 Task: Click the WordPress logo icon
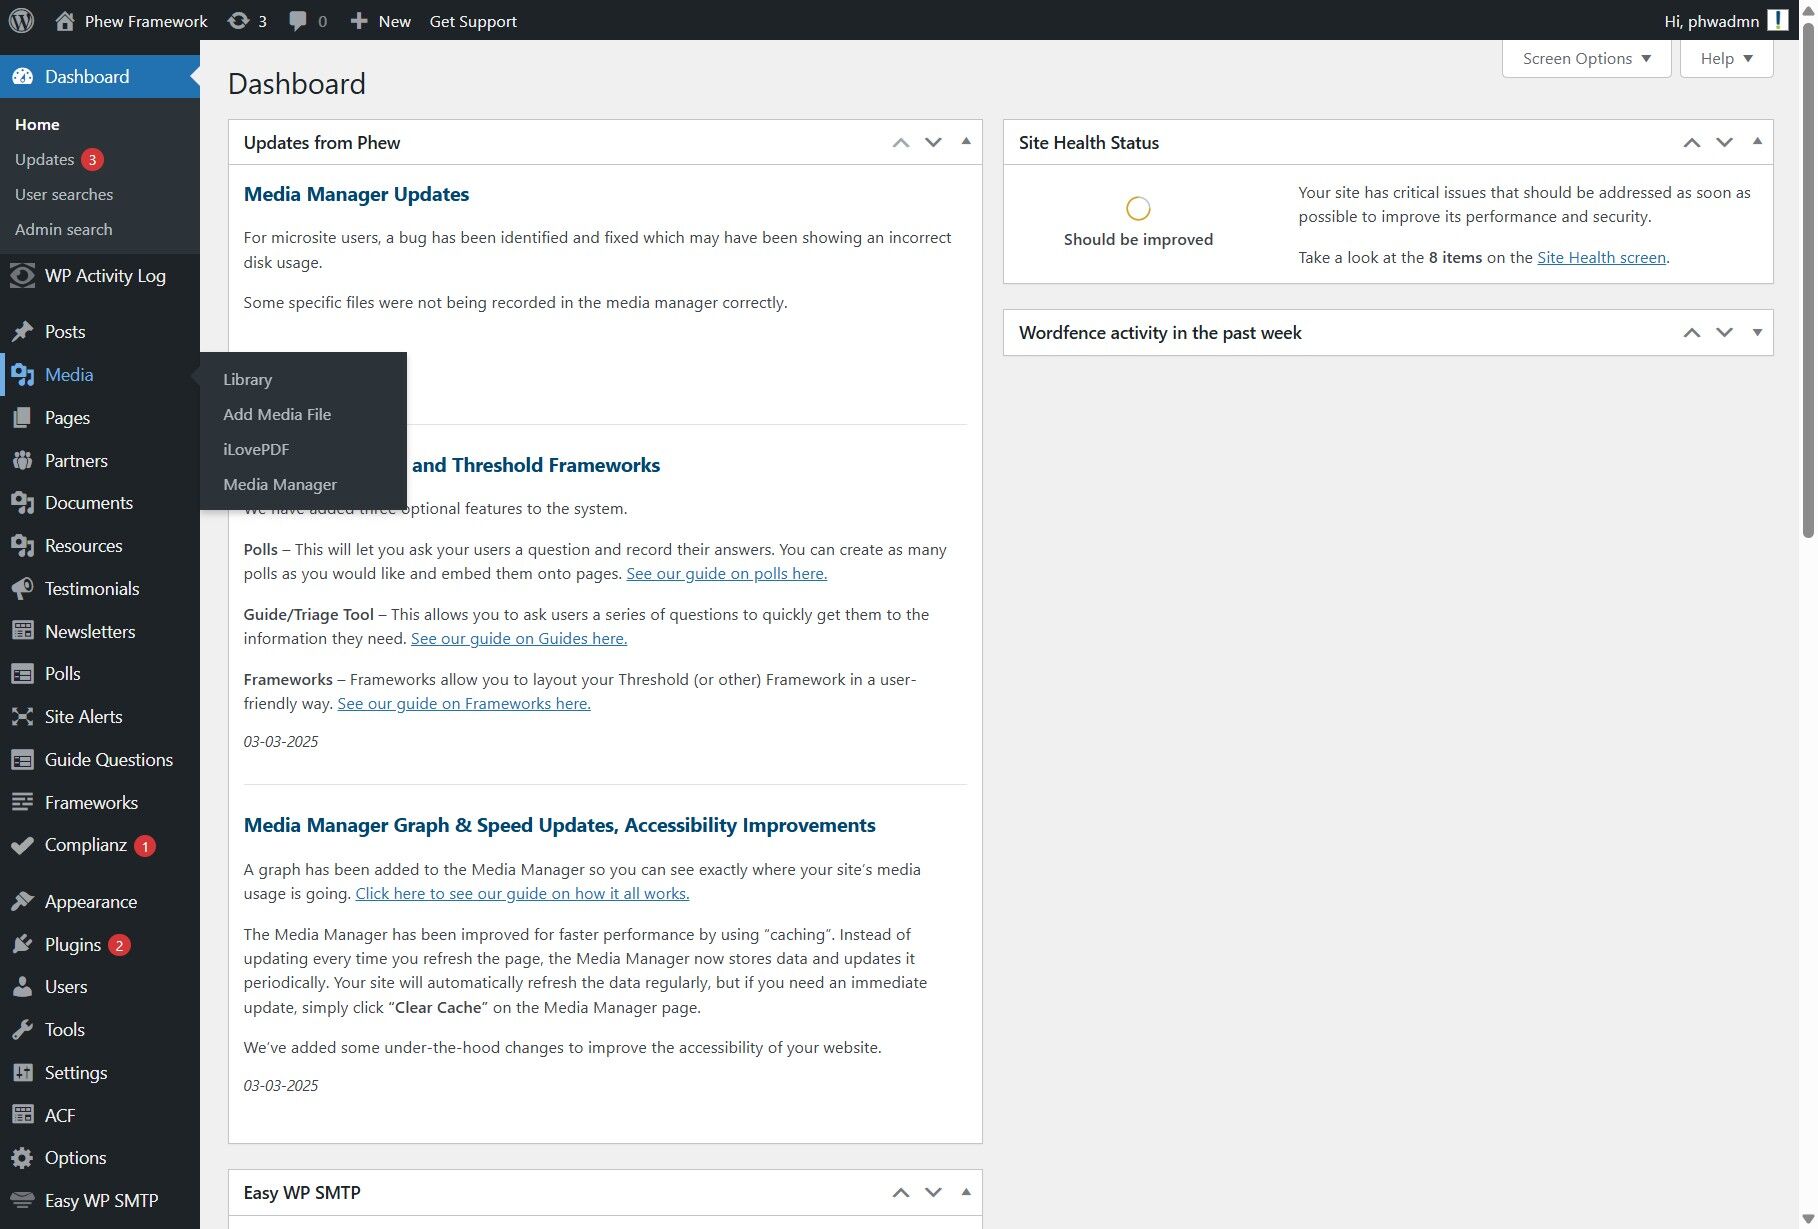[21, 20]
